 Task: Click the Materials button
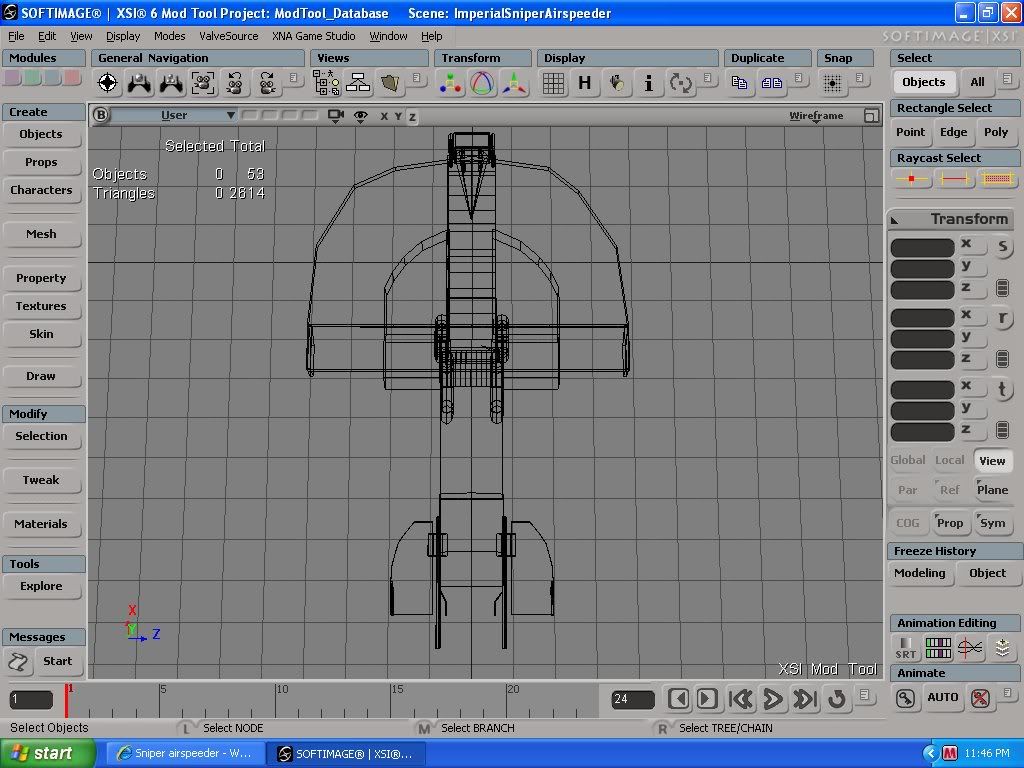(41, 524)
